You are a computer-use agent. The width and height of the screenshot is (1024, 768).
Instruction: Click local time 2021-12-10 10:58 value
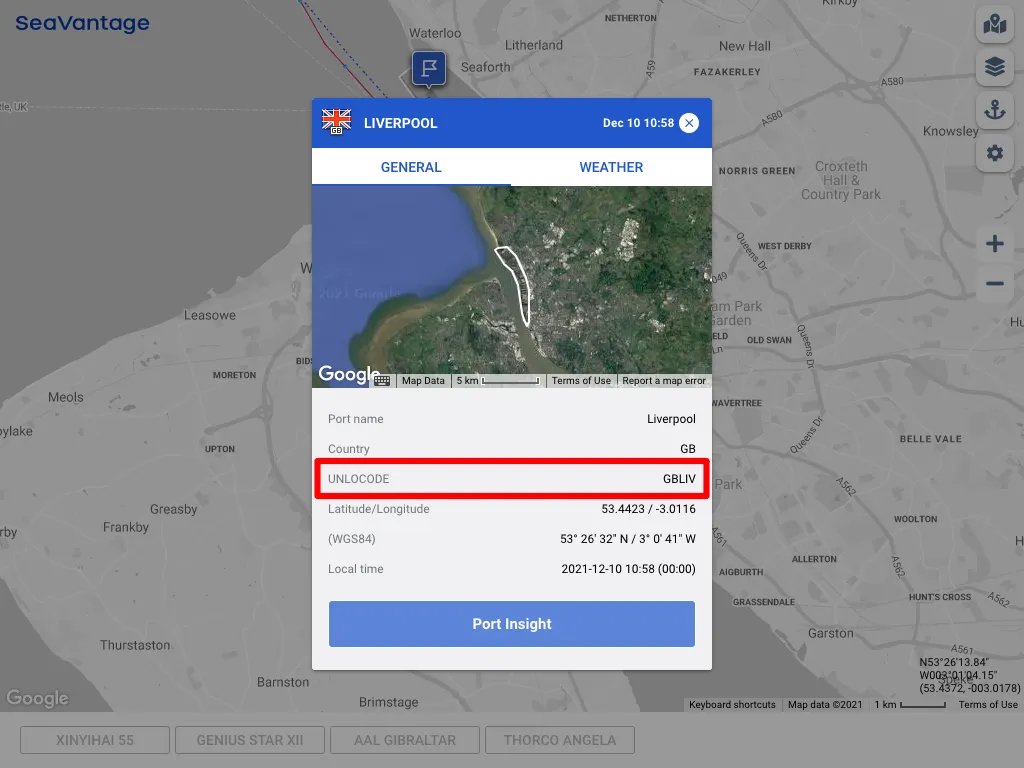click(628, 569)
